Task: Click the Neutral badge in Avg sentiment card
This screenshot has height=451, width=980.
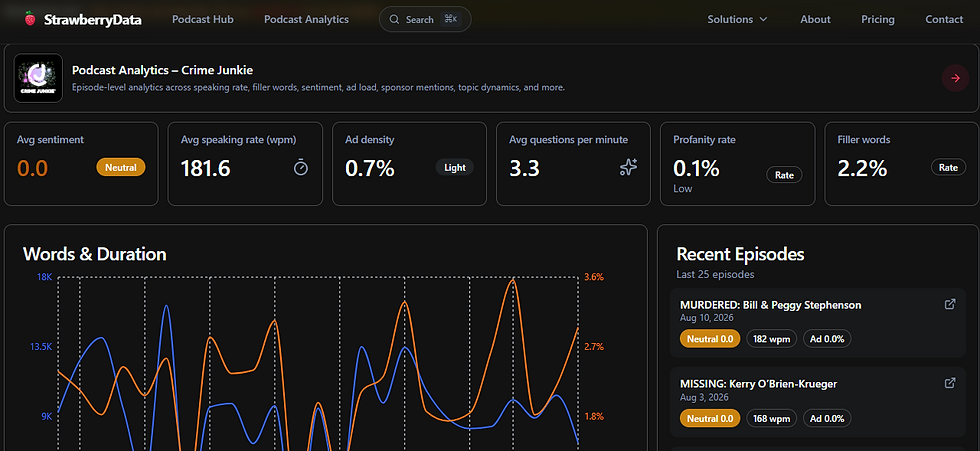Action: tap(121, 167)
